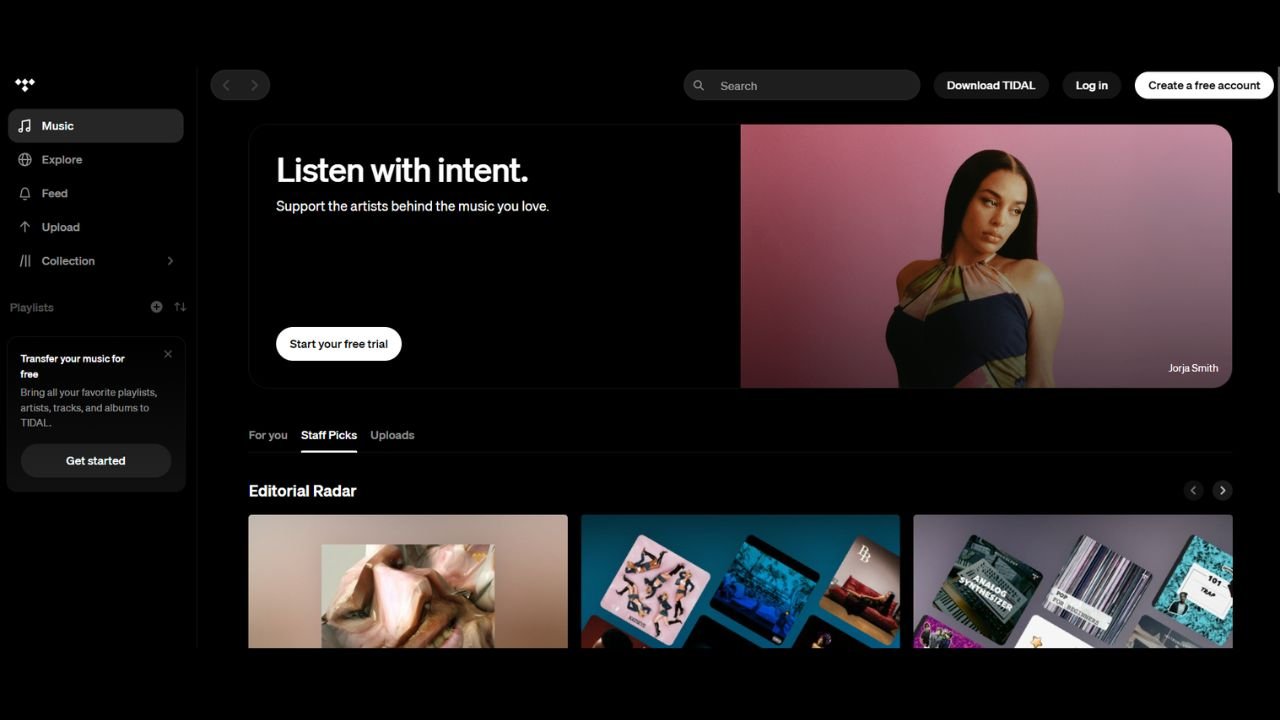The height and width of the screenshot is (720, 1280).
Task: Open the Collection sidebar entry
Action: 96,261
